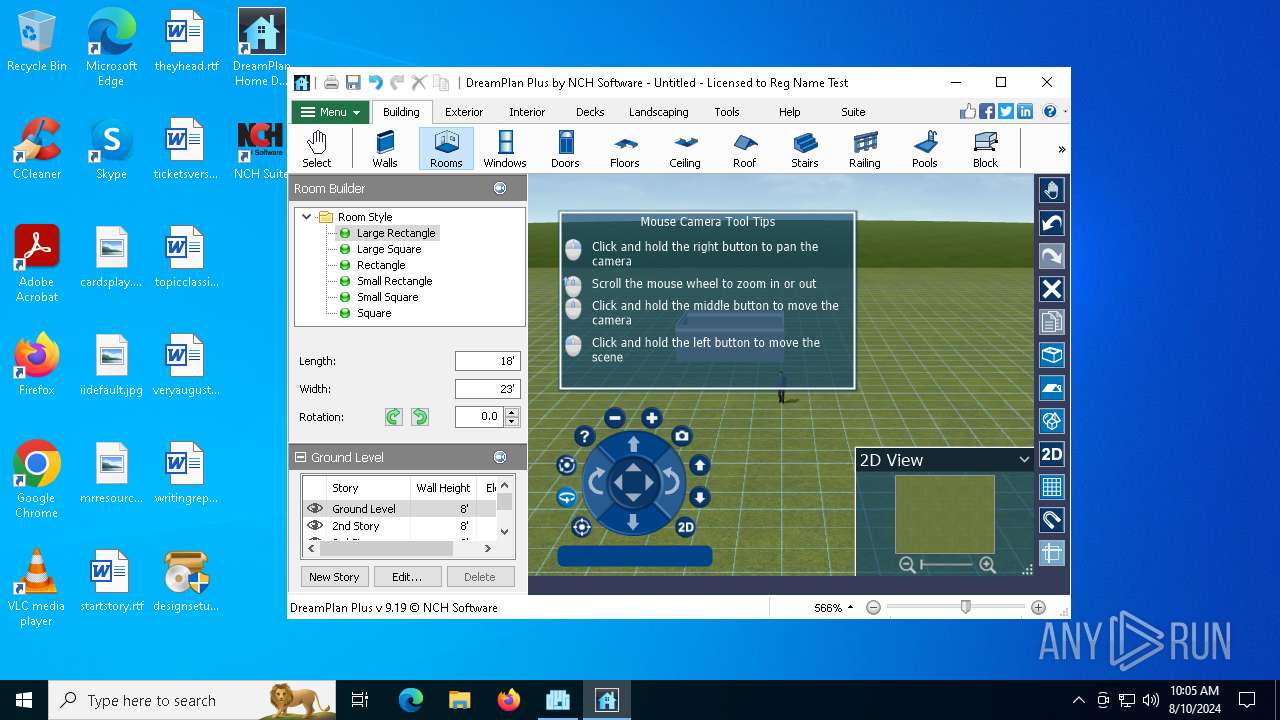Collapse the Ground Level panel
The width and height of the screenshot is (1280, 720).
pos(300,457)
